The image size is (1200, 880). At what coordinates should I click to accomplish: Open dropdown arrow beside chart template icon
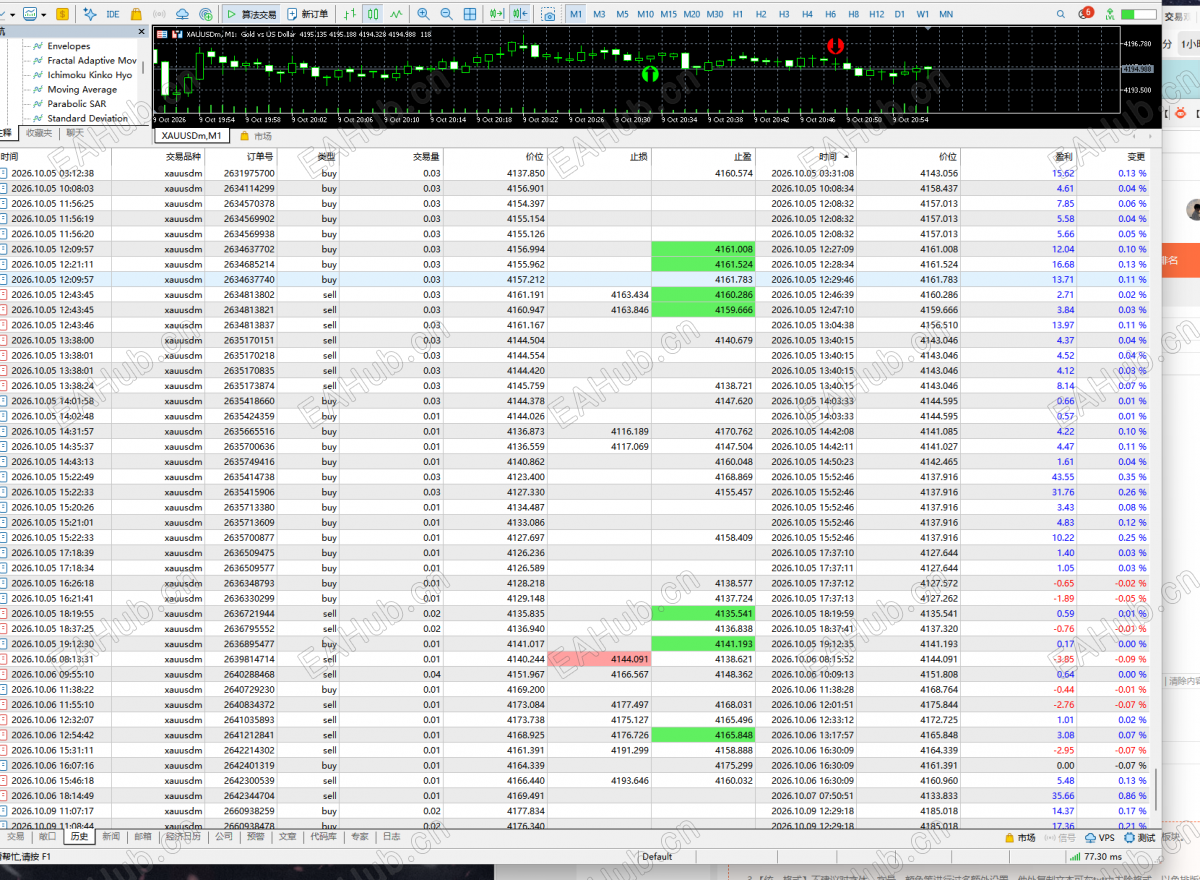pyautogui.click(x=44, y=14)
